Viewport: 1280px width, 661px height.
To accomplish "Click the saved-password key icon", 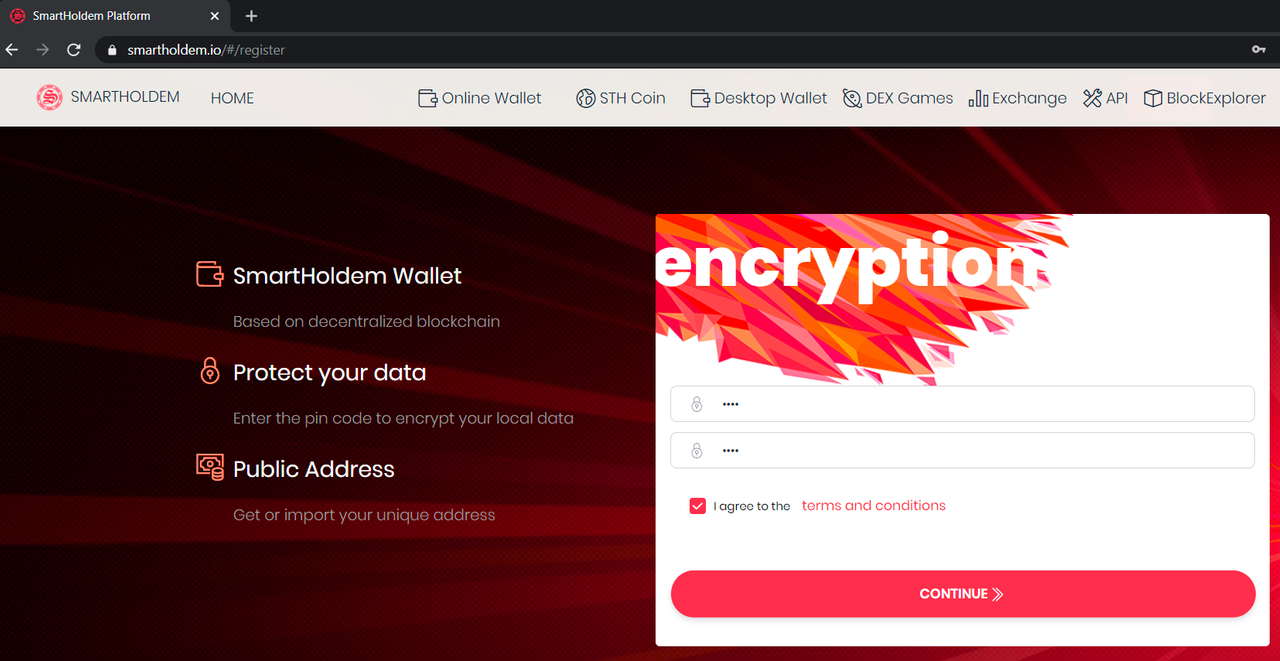I will 1259,49.
